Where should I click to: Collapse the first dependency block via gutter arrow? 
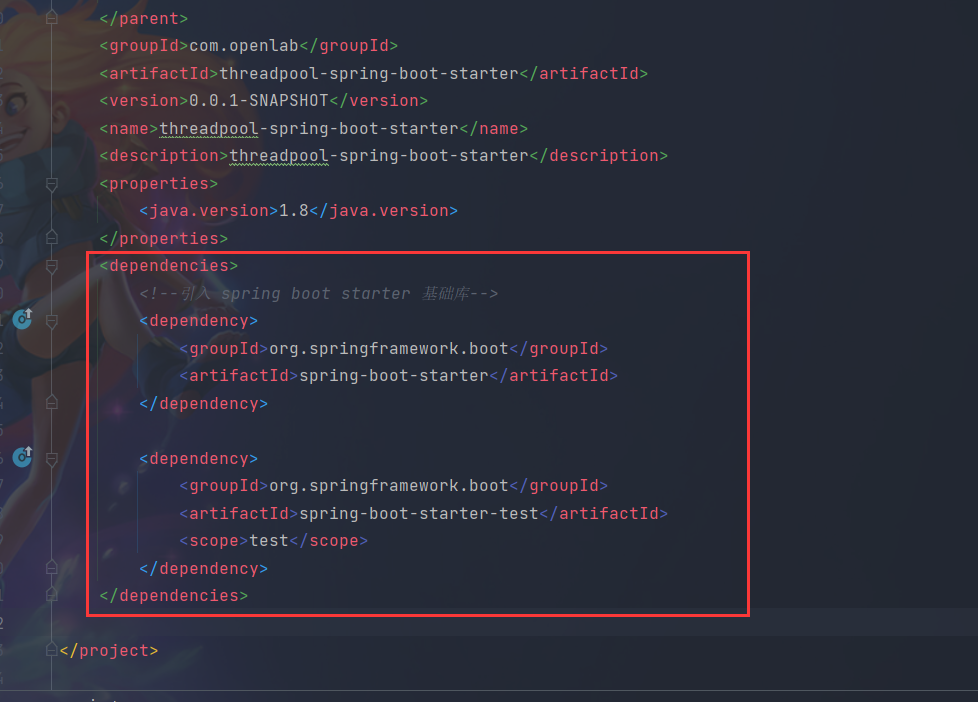pos(51,320)
